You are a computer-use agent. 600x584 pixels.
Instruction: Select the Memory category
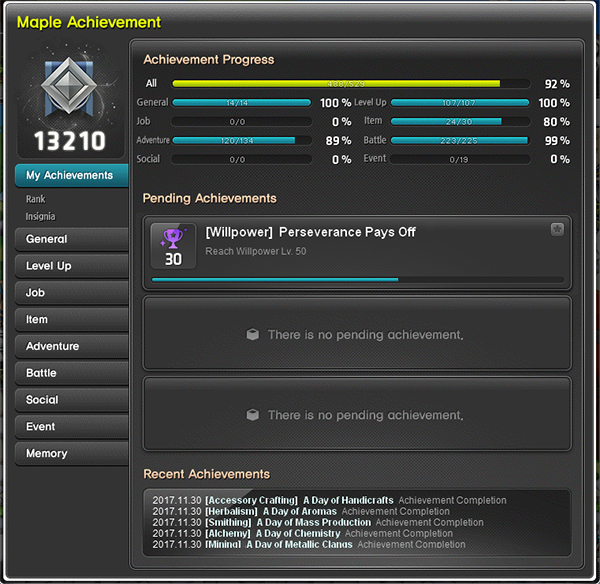[x=72, y=453]
